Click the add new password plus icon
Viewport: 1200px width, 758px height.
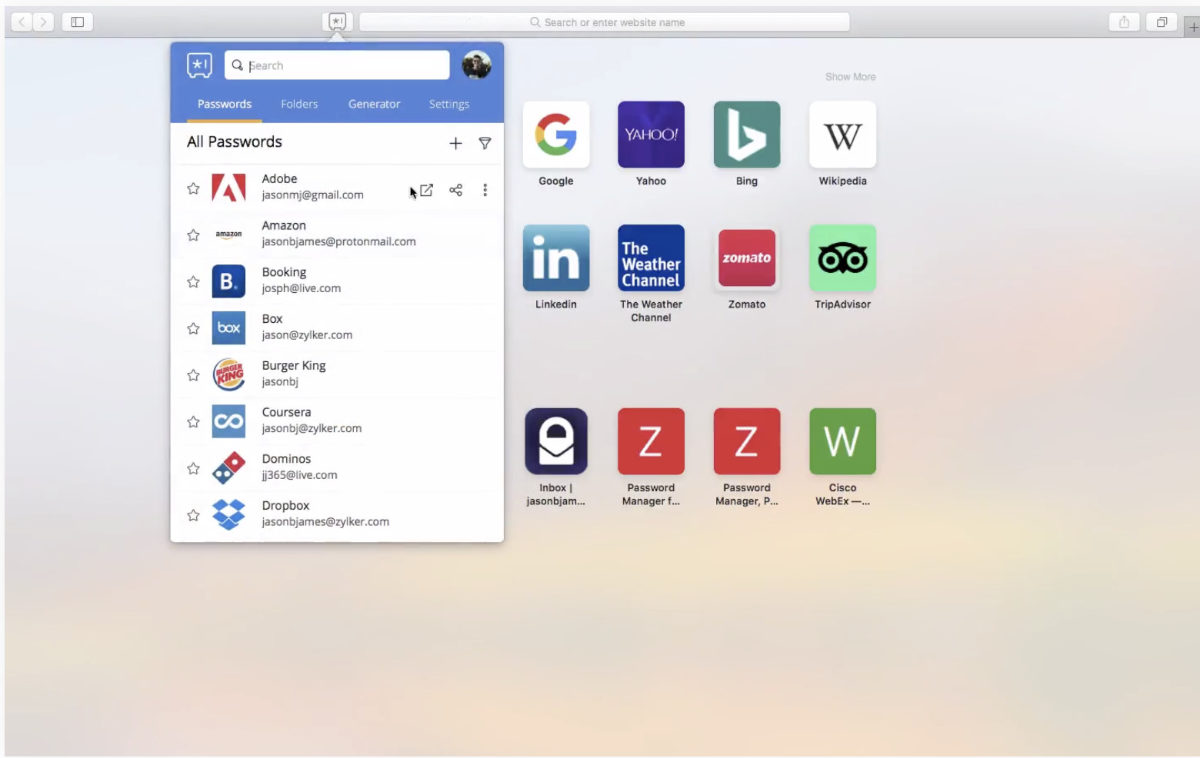[455, 143]
